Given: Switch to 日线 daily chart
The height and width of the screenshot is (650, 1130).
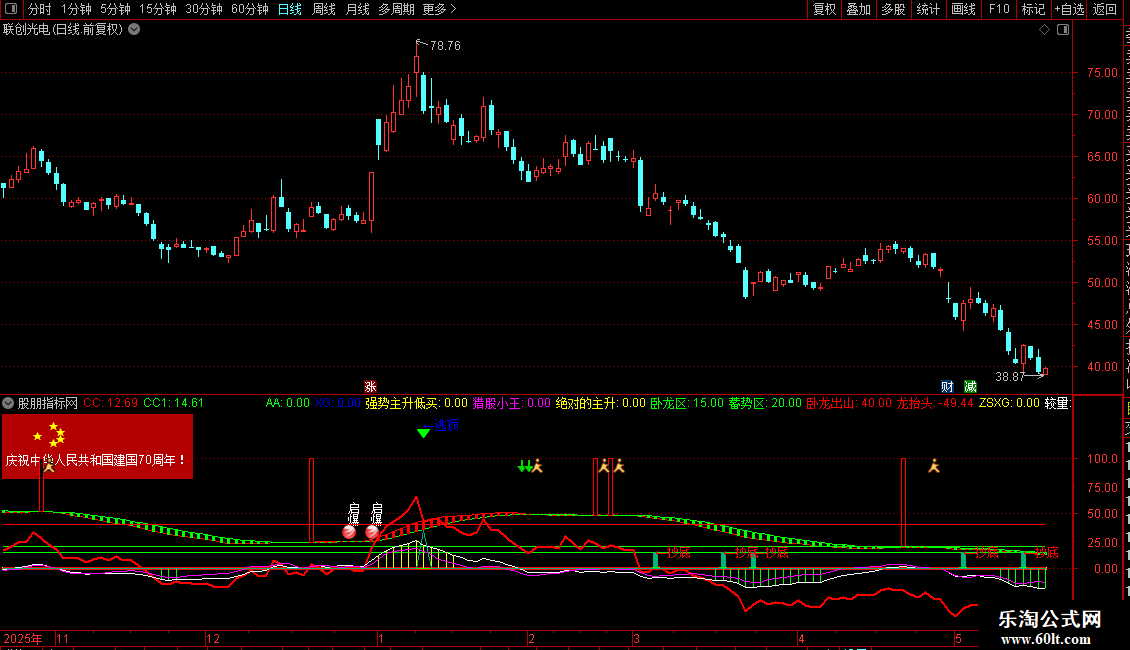Looking at the screenshot, I should (290, 9).
